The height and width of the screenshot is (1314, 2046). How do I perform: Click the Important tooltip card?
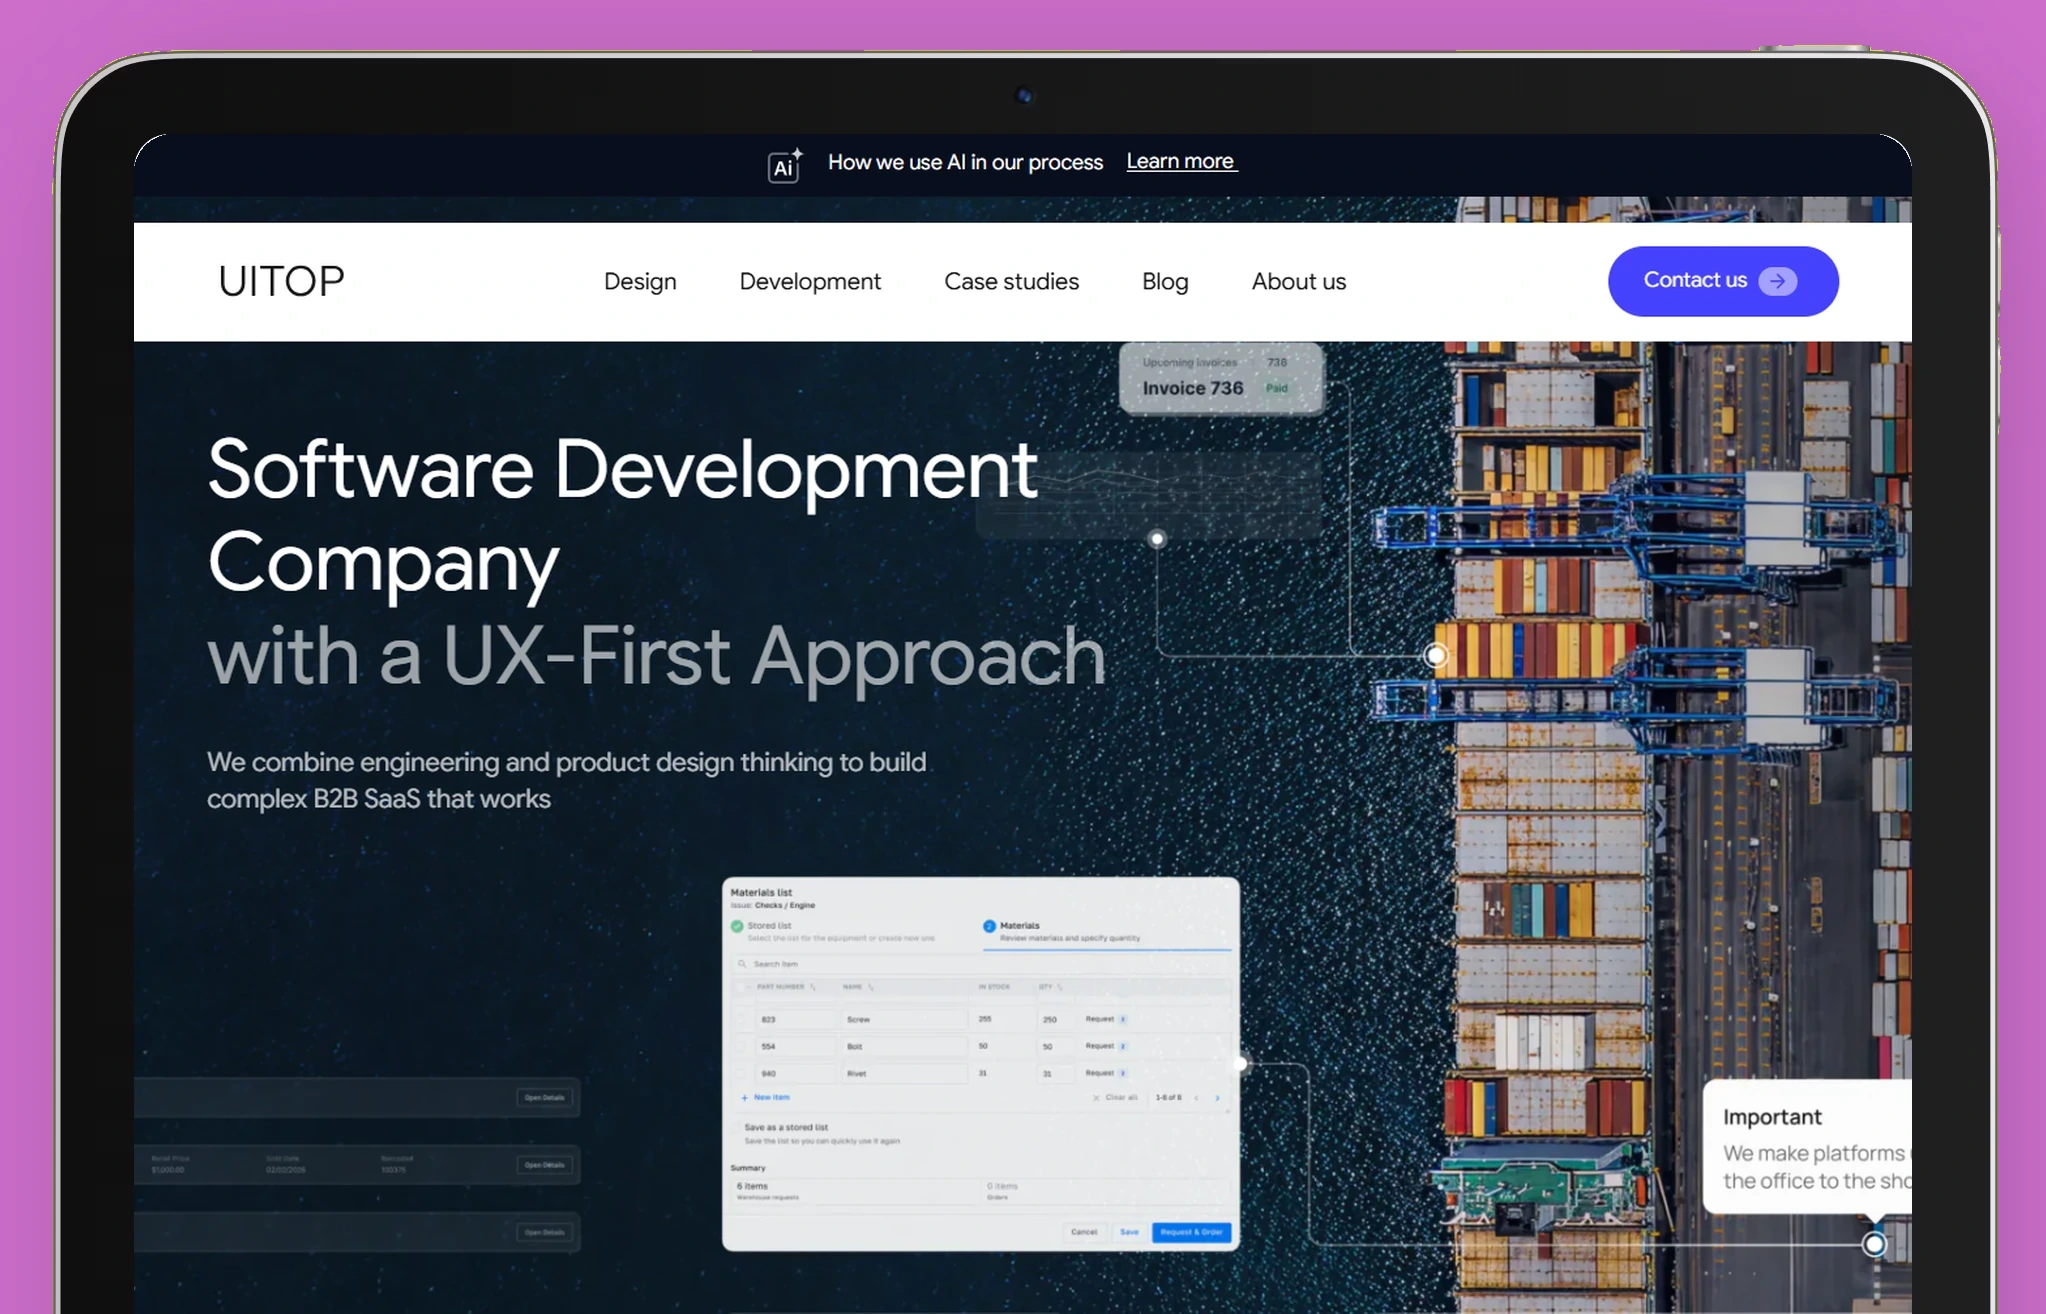point(1806,1147)
